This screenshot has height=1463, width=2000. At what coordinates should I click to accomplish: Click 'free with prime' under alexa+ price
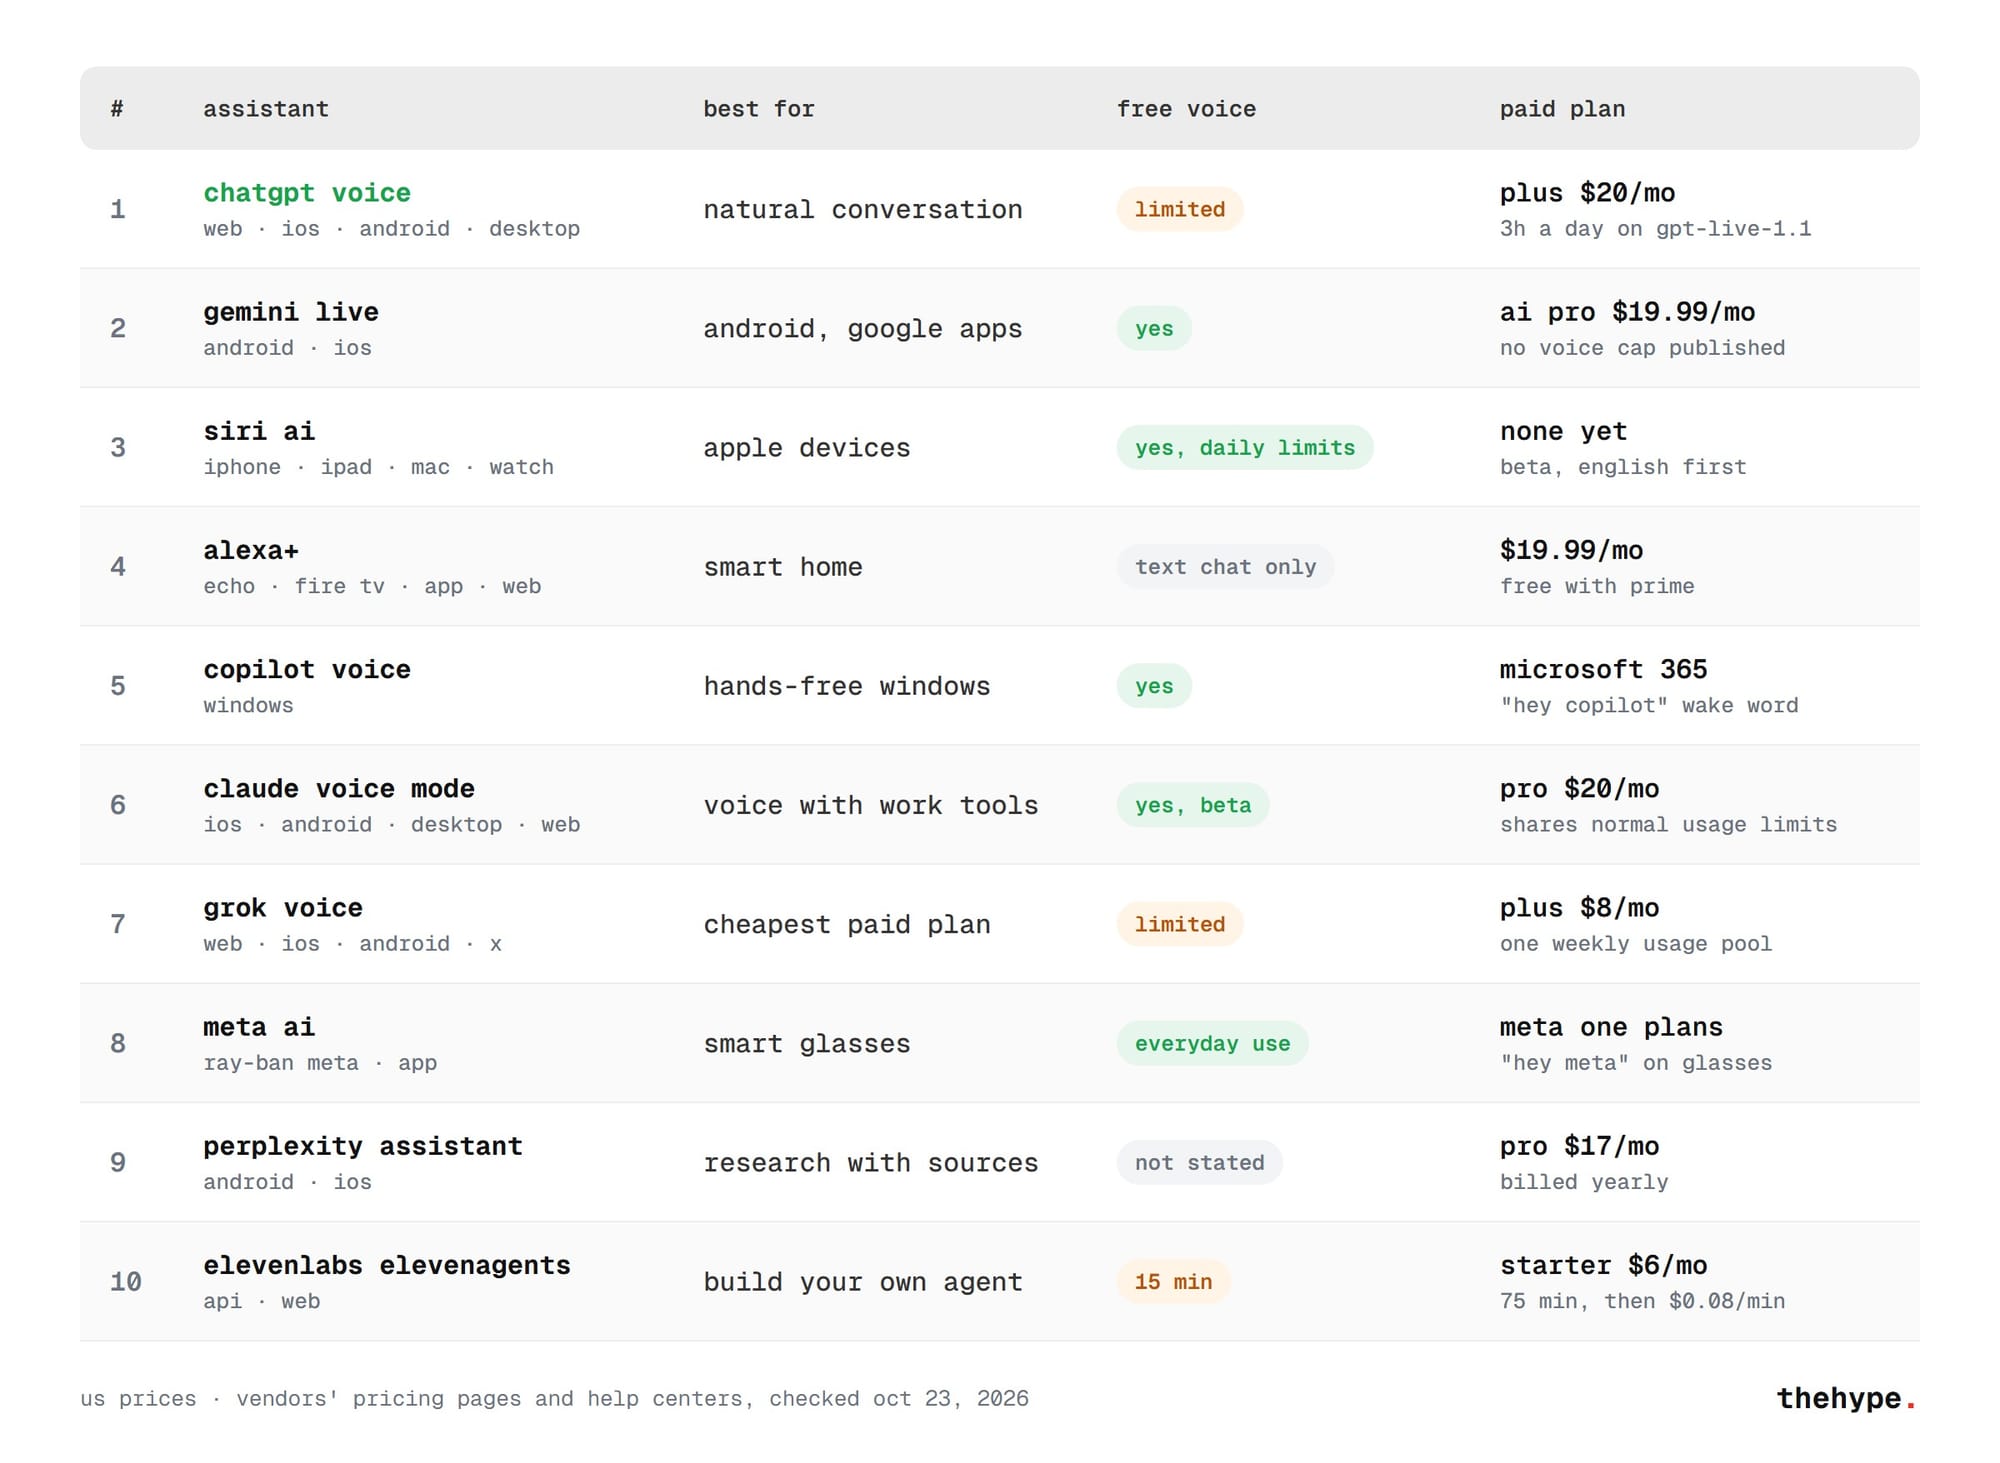coord(1597,586)
